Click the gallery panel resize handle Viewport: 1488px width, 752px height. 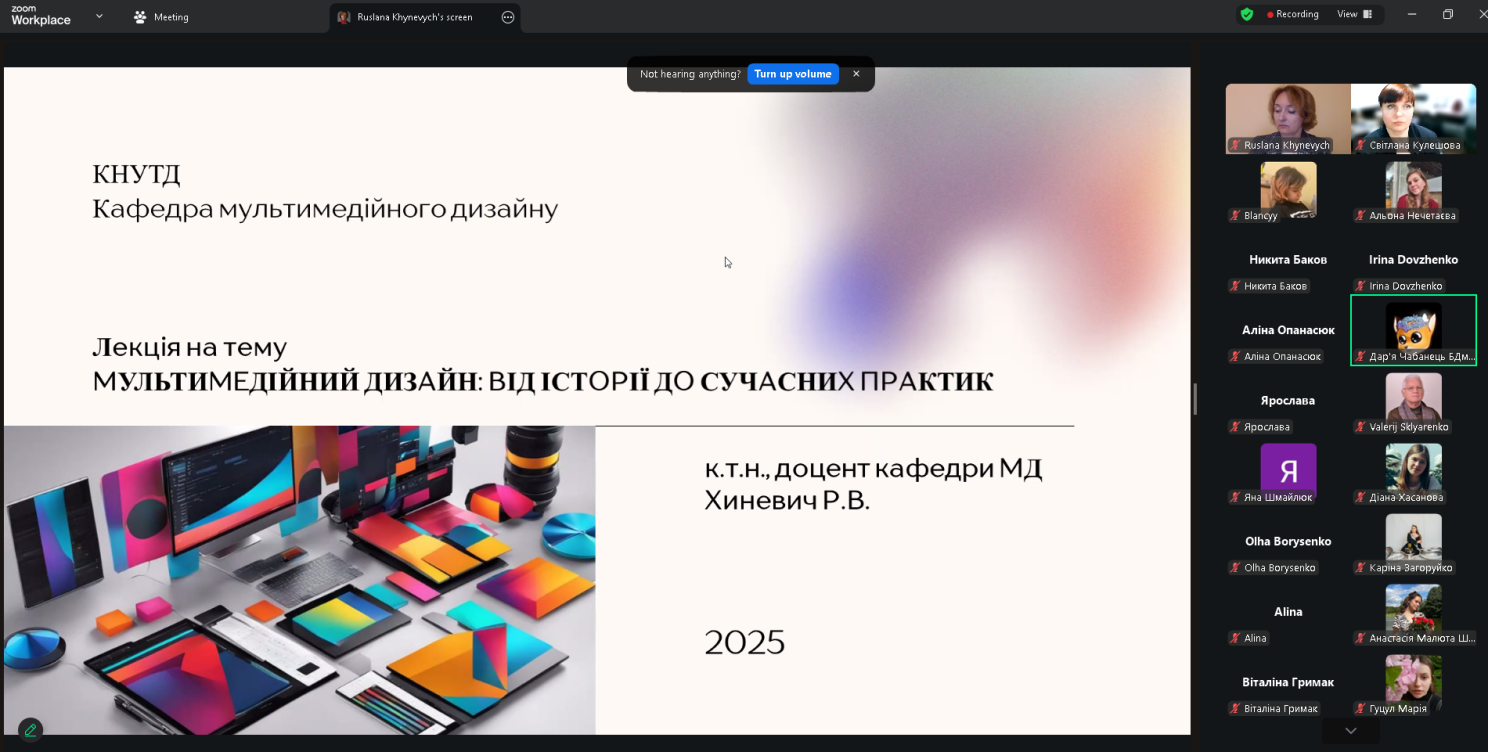coord(1195,398)
